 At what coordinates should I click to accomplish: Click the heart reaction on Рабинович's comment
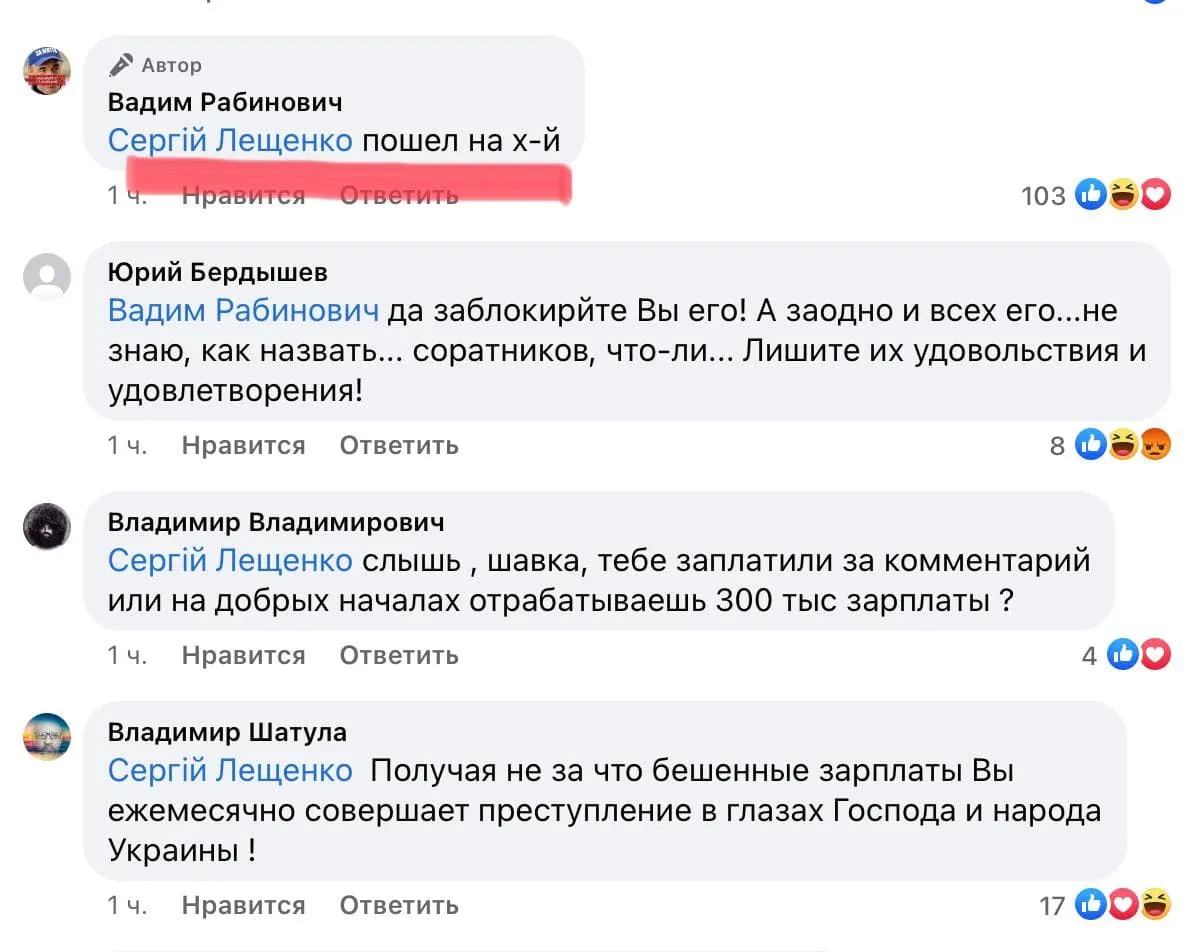[x=1155, y=195]
